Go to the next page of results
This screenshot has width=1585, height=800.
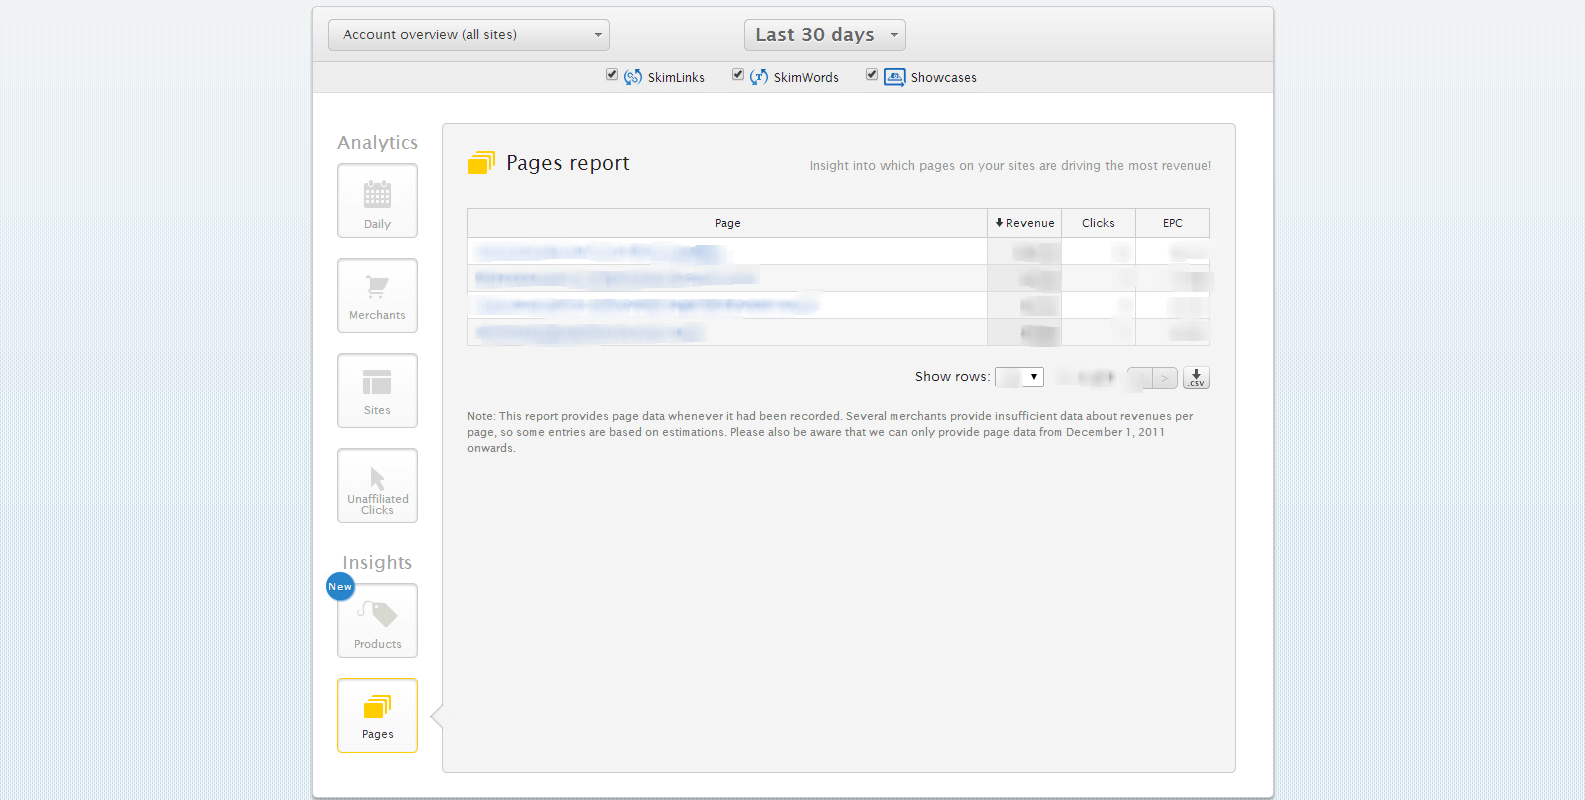1165,378
